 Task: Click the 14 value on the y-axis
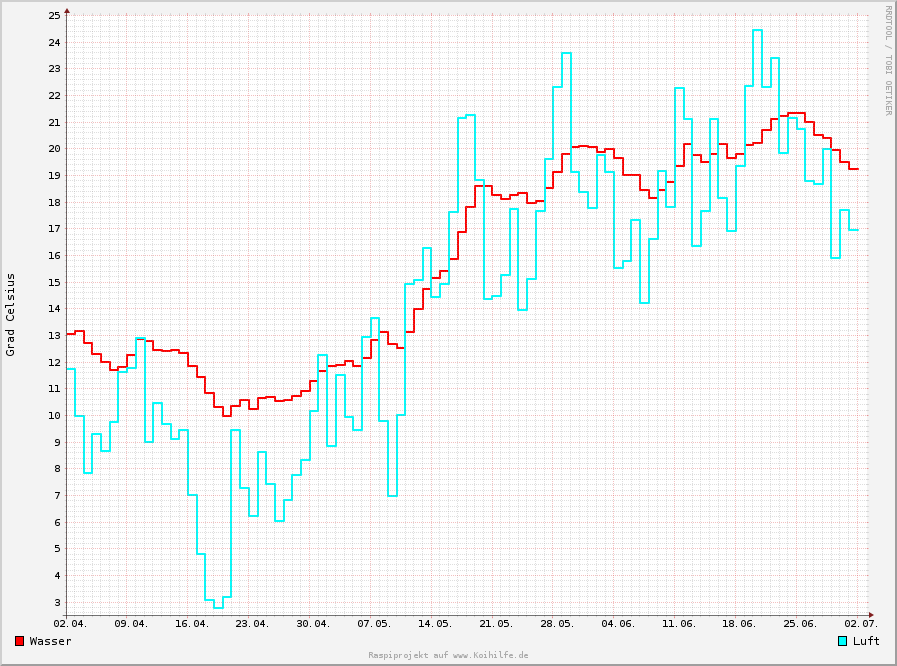[54, 309]
